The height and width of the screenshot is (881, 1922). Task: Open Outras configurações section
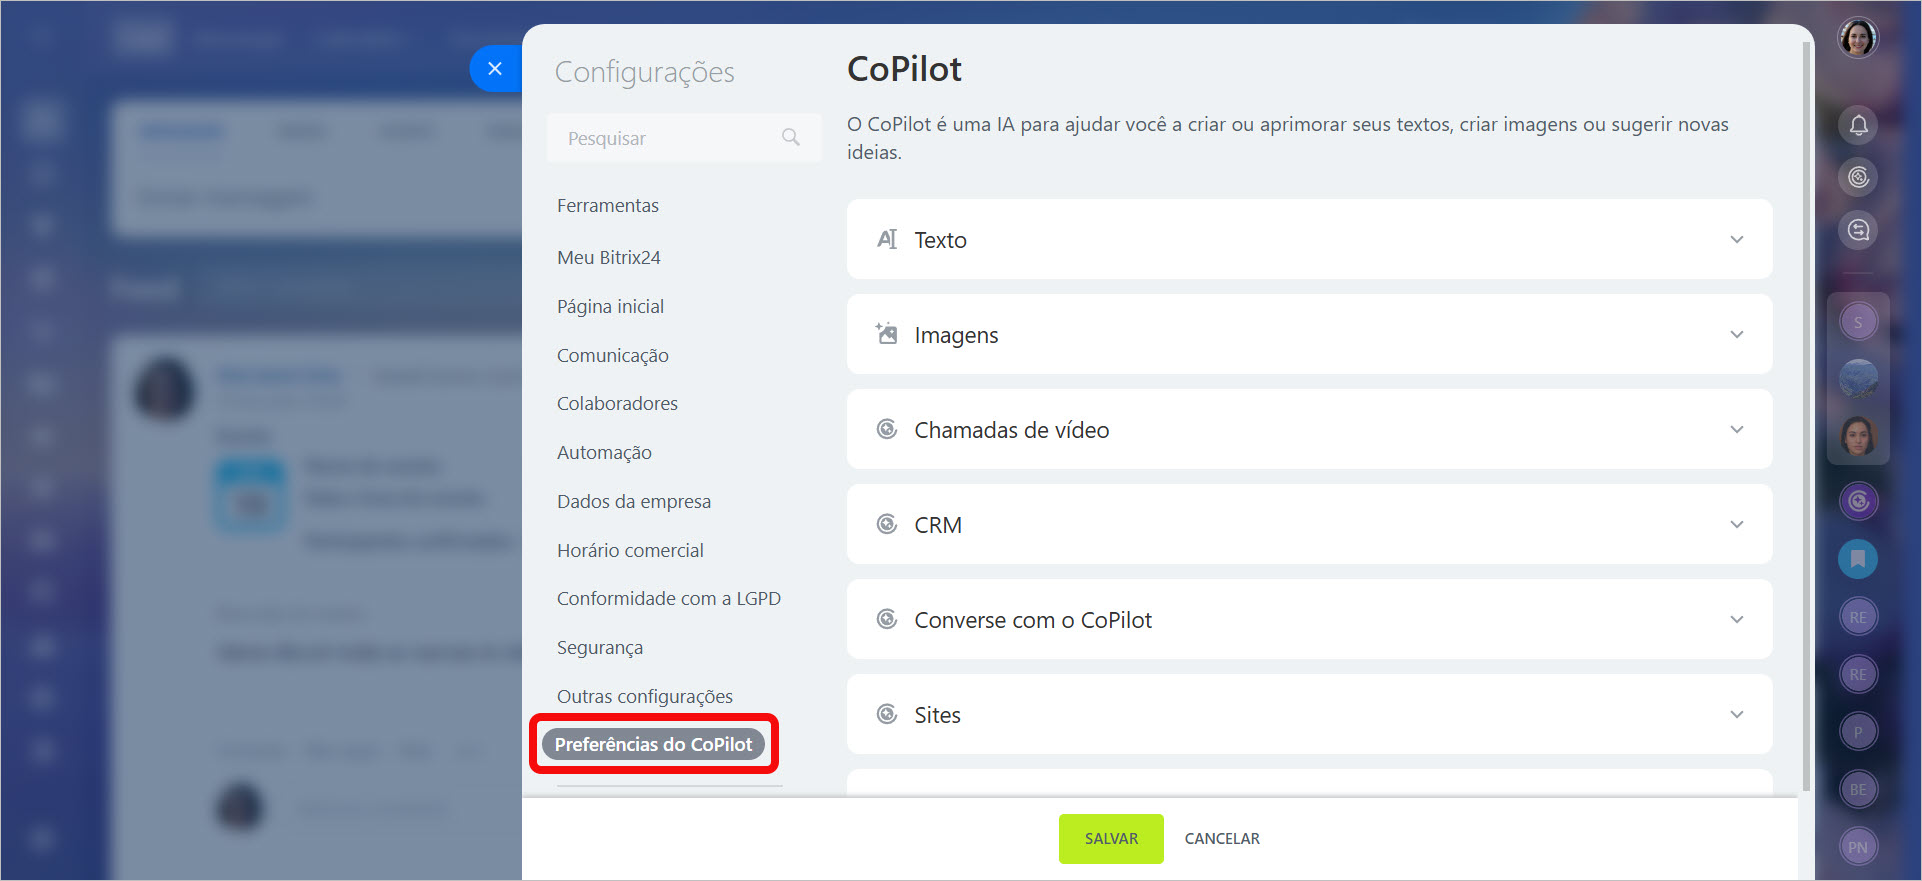(x=645, y=697)
